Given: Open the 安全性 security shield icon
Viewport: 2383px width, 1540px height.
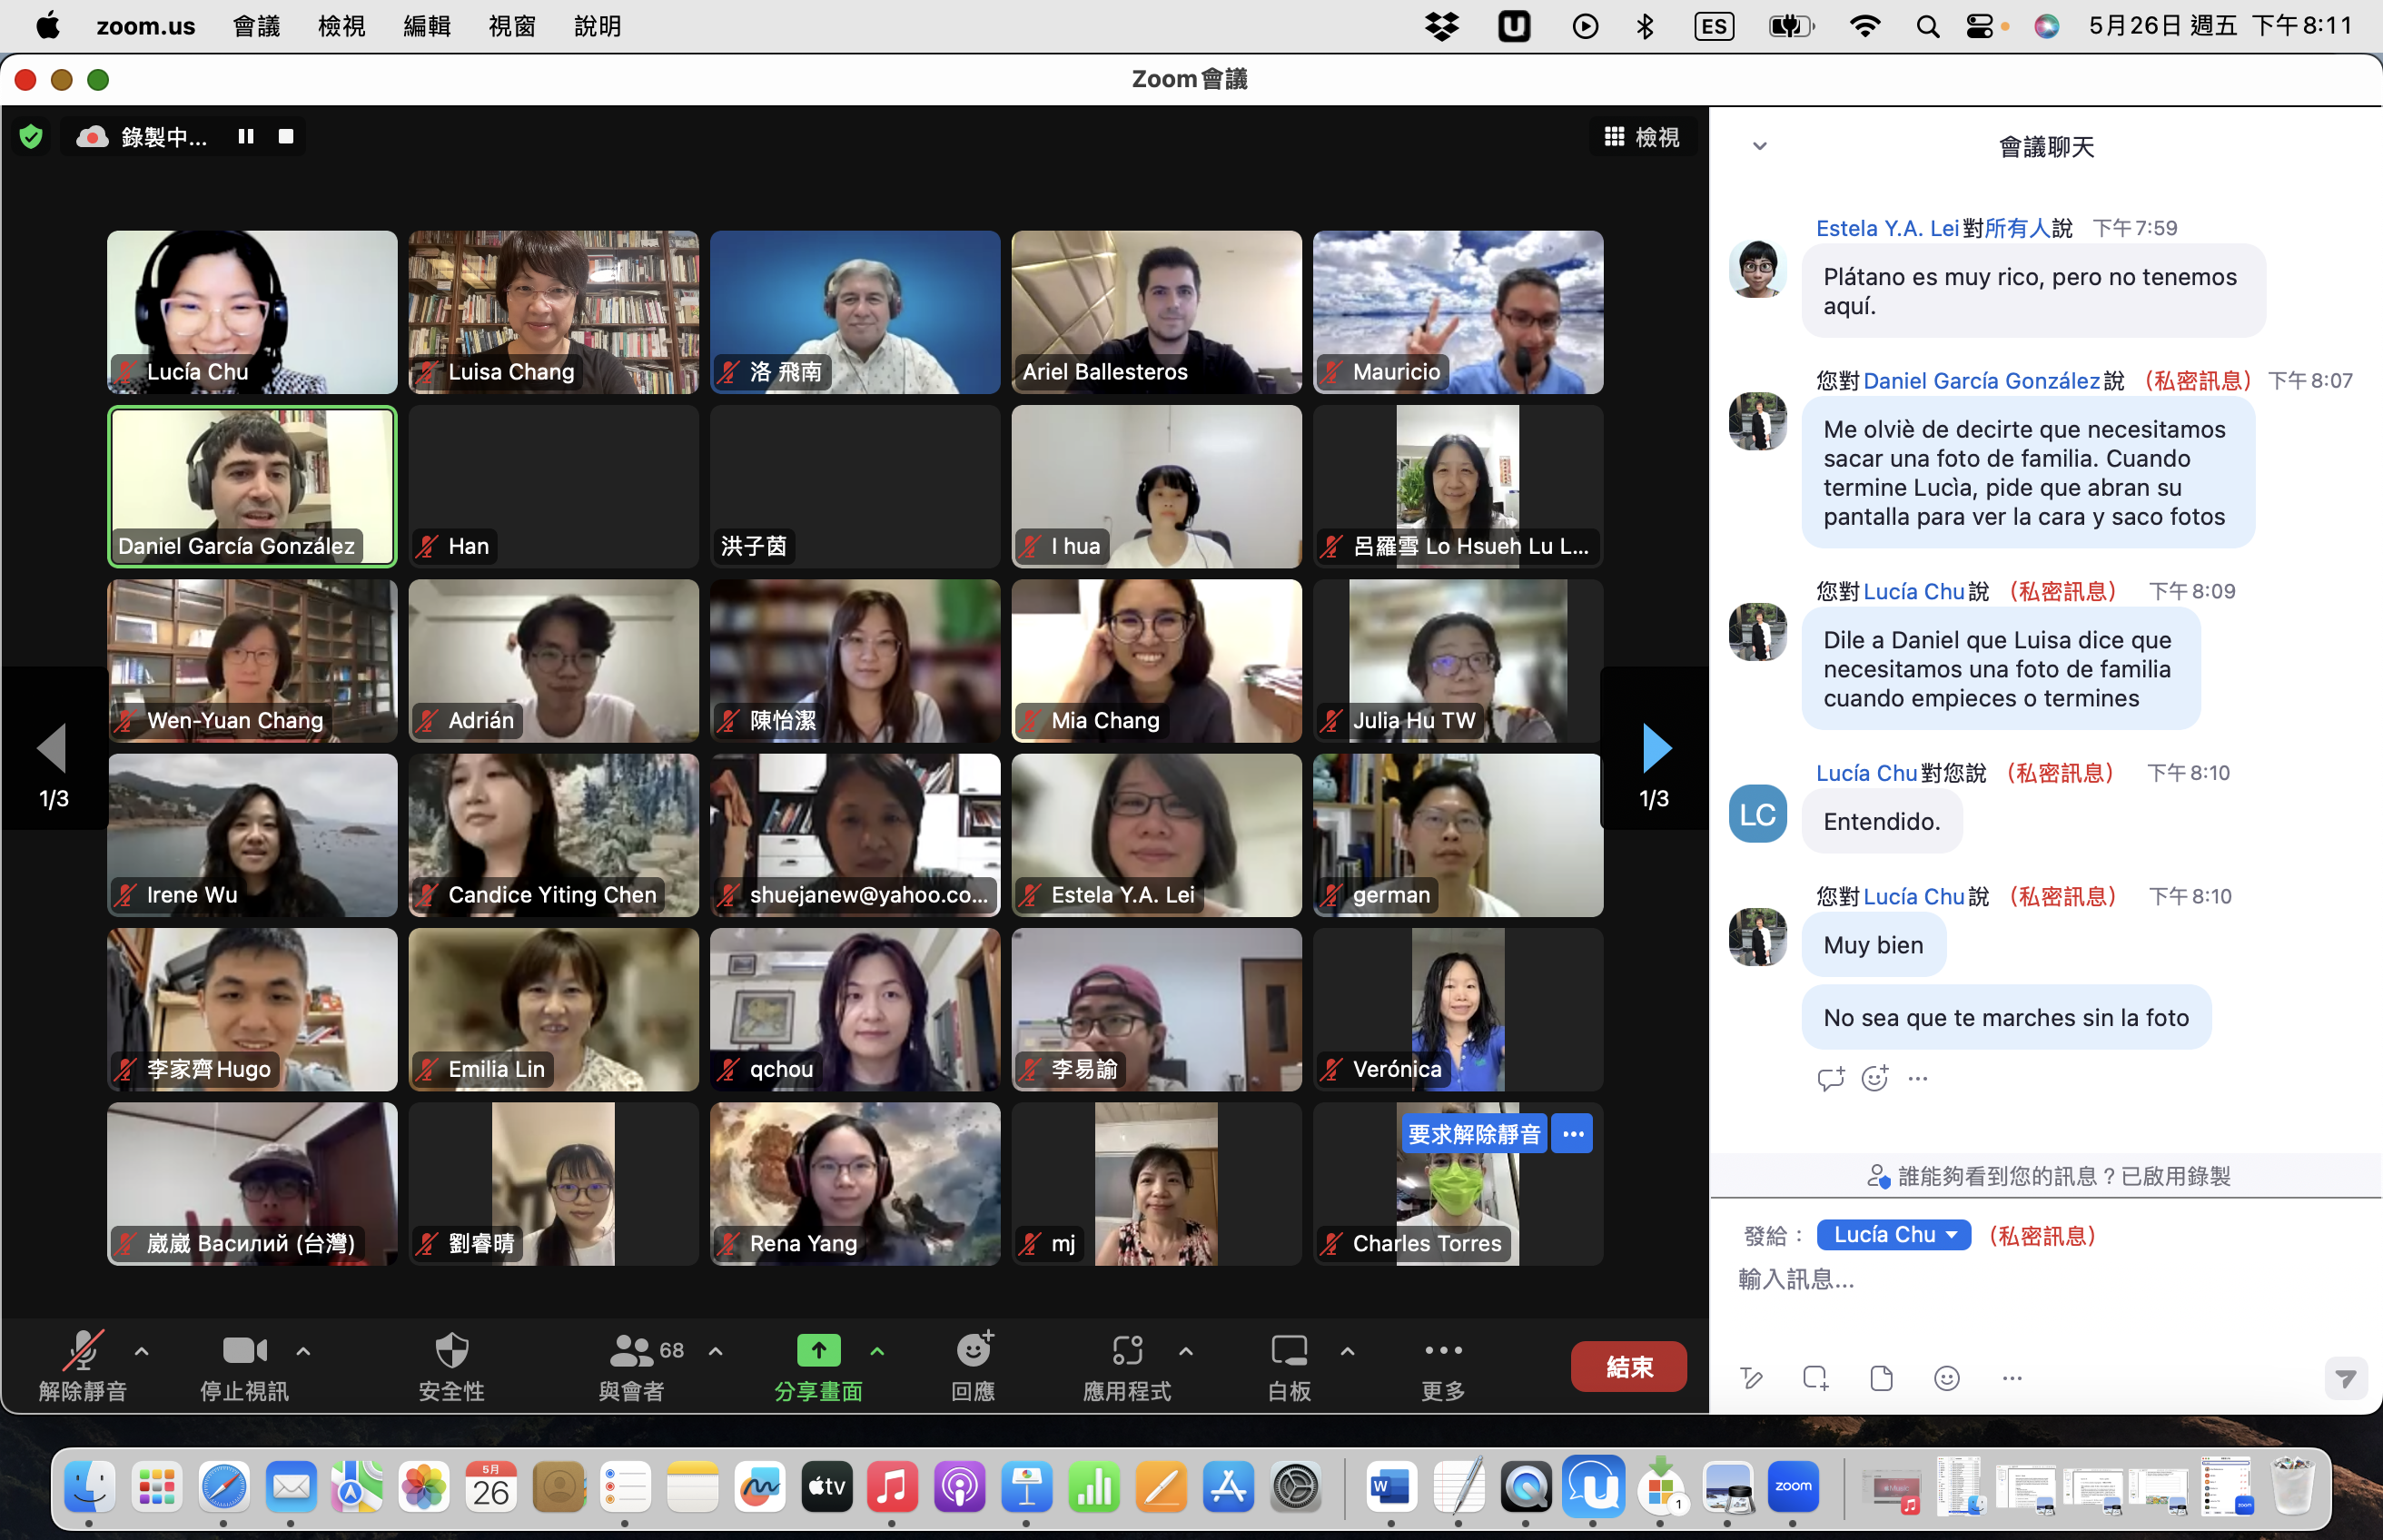Looking at the screenshot, I should [452, 1365].
